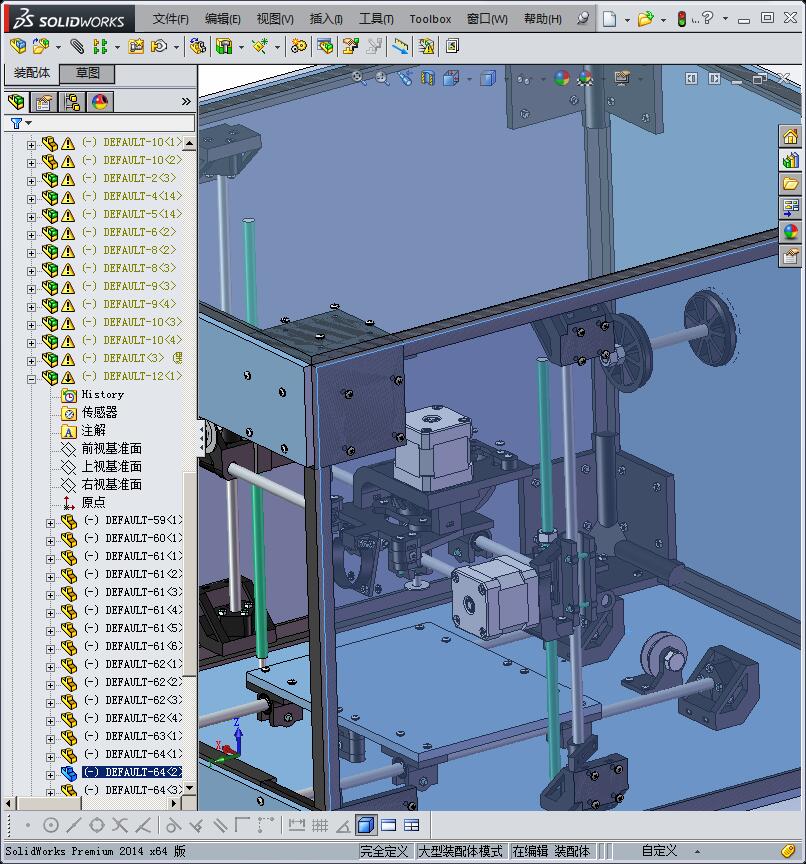Image resolution: width=806 pixels, height=864 pixels.
Task: Click the Reference Geometry icon
Action: [259, 46]
